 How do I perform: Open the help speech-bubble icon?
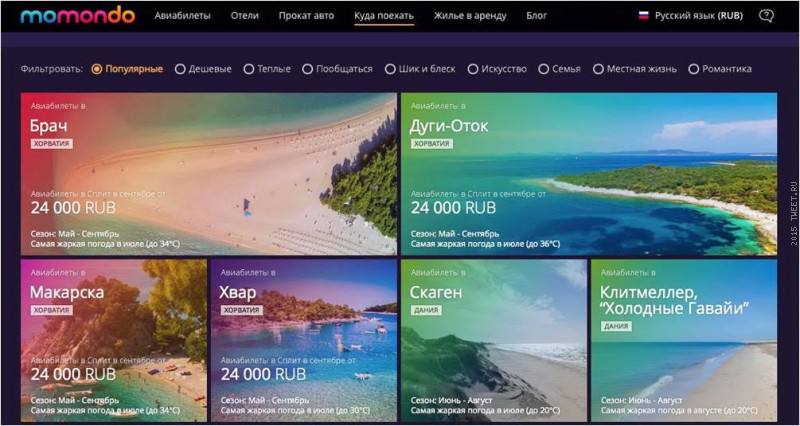766,16
